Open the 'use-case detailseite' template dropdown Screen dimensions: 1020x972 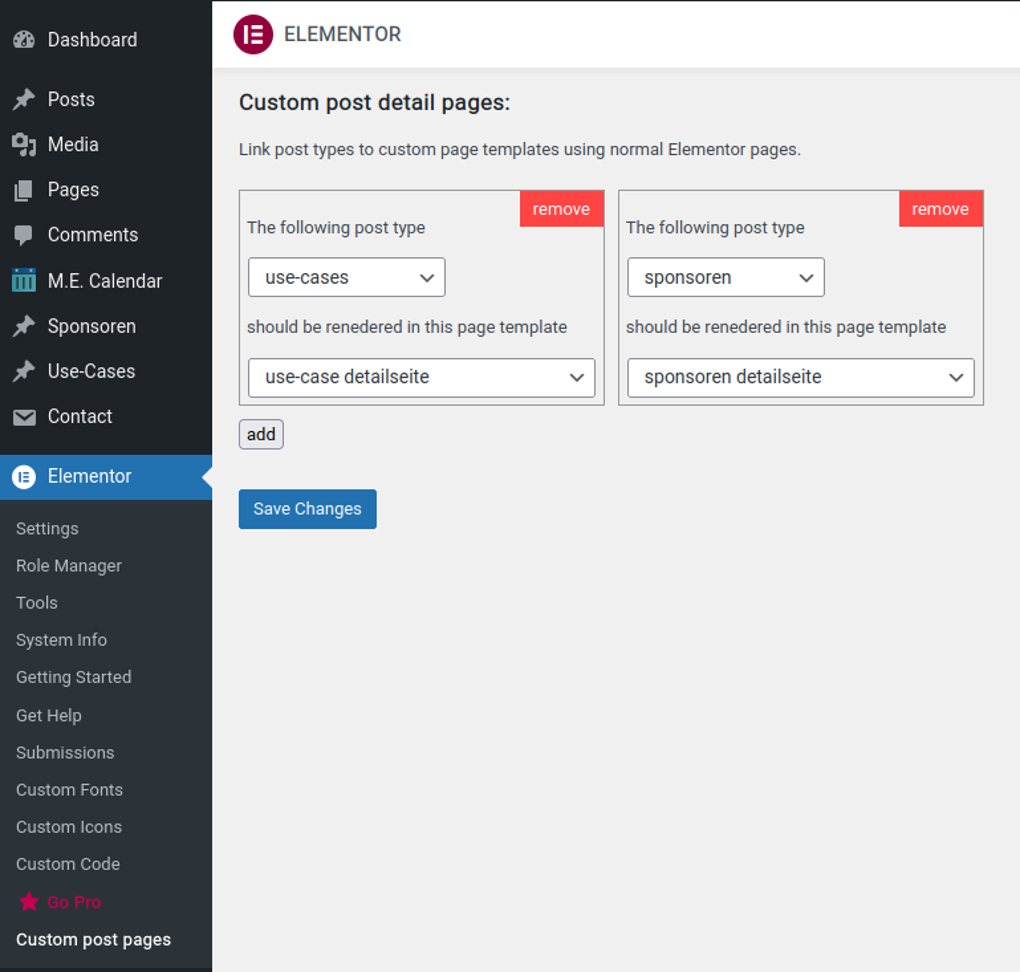(421, 378)
